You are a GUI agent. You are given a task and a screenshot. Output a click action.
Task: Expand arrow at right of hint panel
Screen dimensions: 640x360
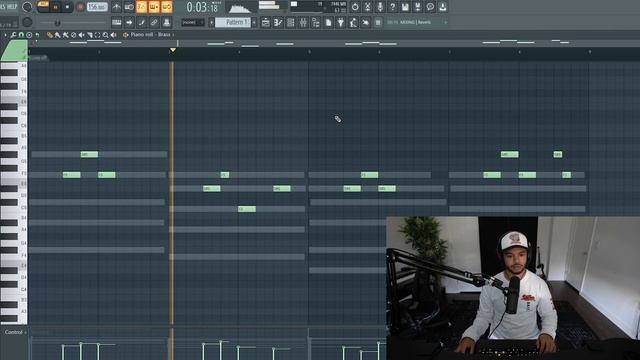(445, 22)
